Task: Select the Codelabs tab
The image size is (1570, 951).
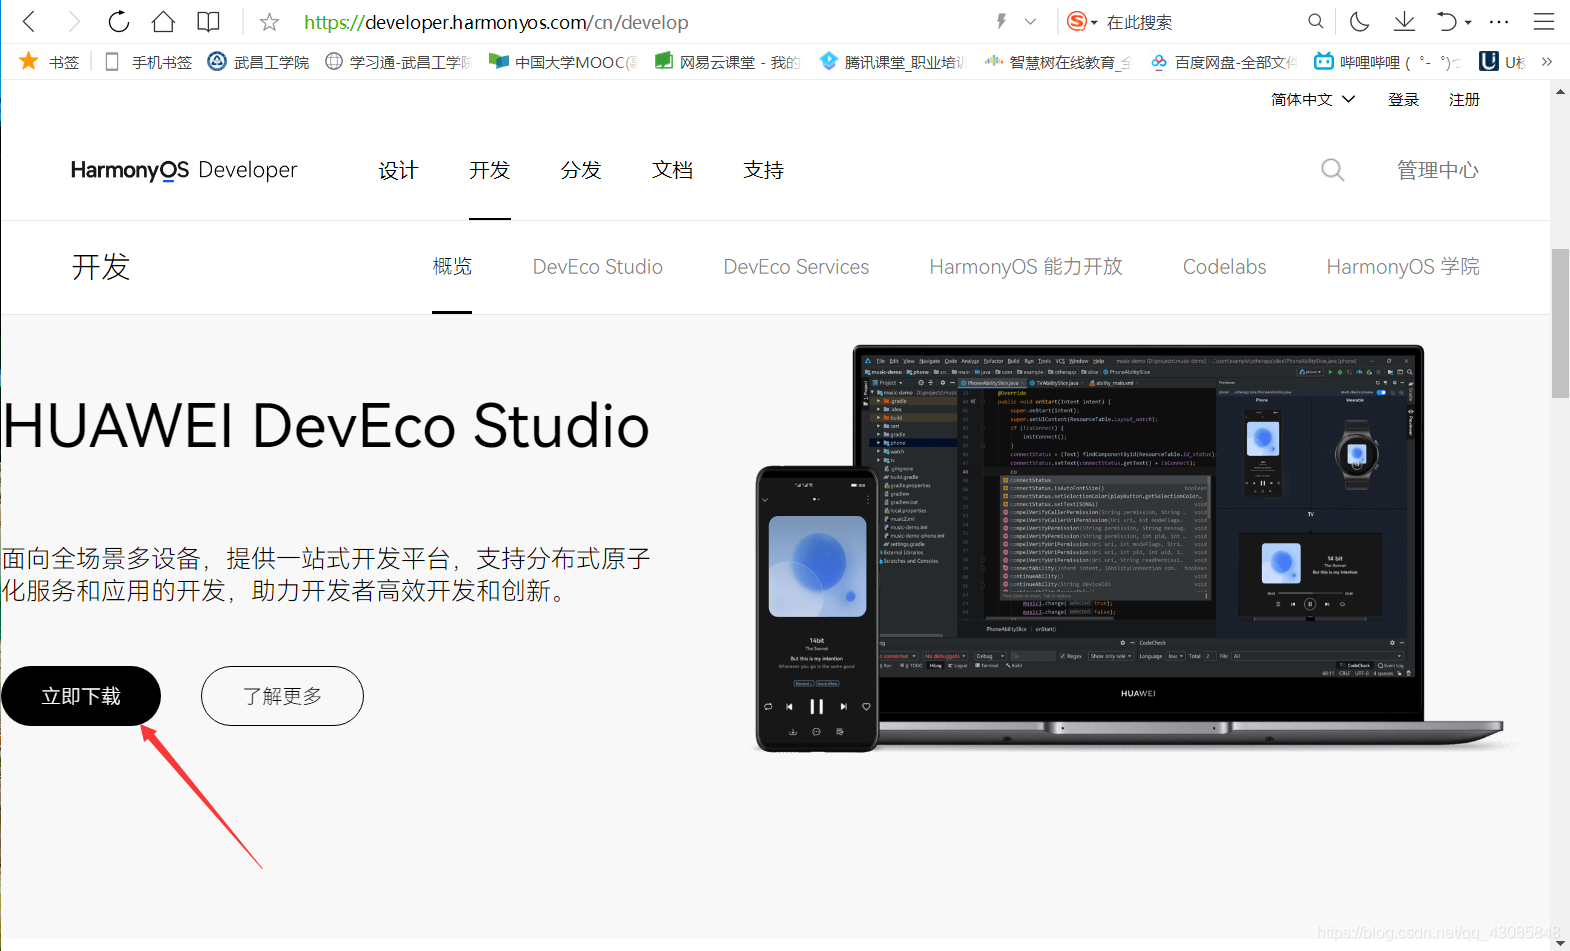Action: [1225, 267]
